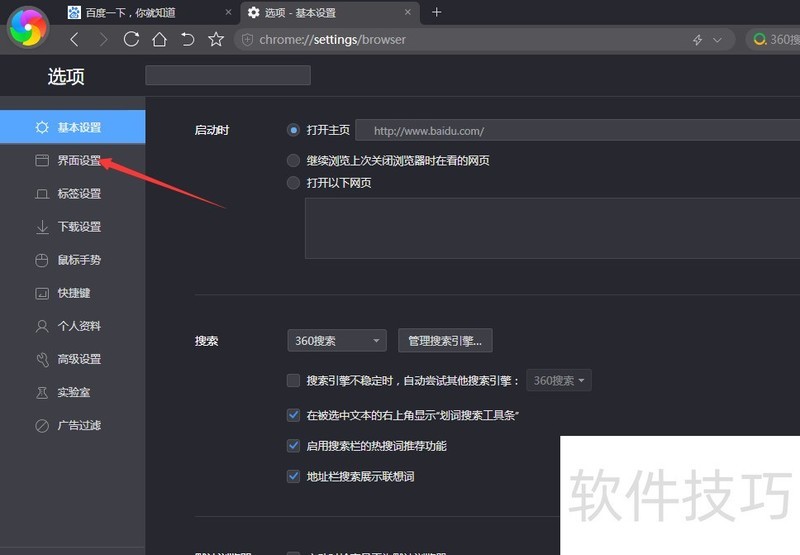Click the lightning speed mode icon

(x=697, y=40)
